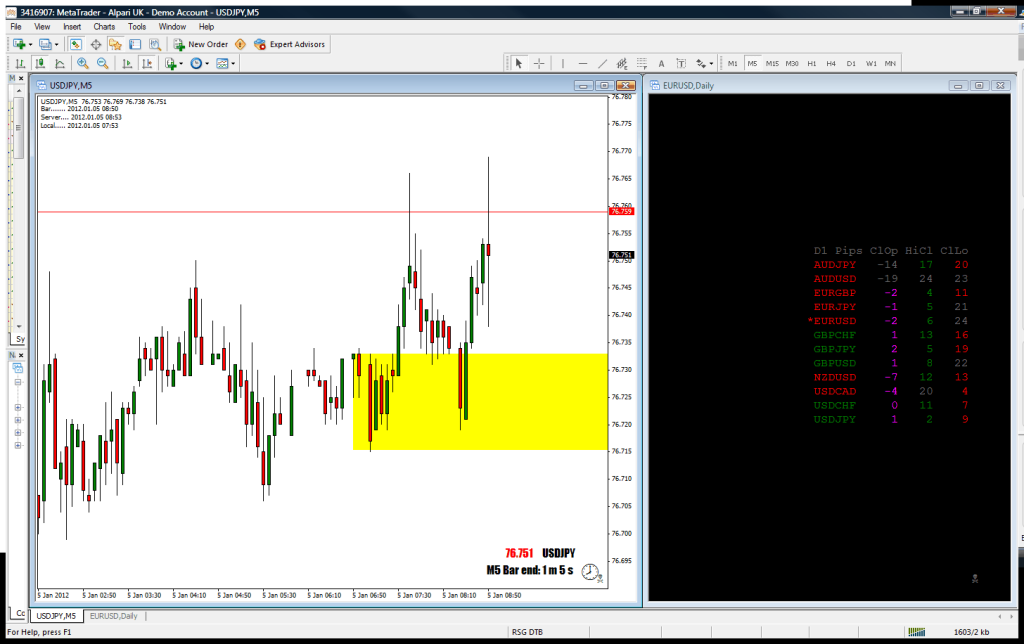Set timeframe to H4
The width and height of the screenshot is (1024, 644).
tap(831, 63)
